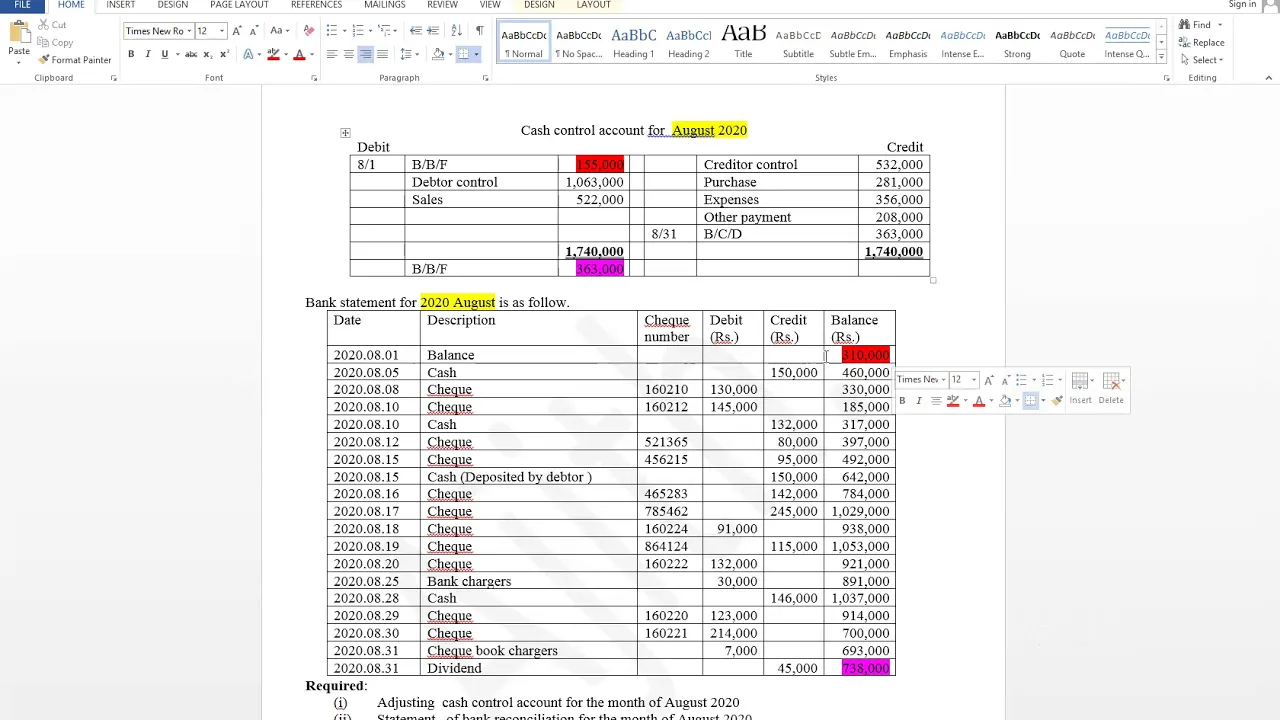Open the Line Spacing dropdown
1280x720 pixels.
(x=410, y=54)
